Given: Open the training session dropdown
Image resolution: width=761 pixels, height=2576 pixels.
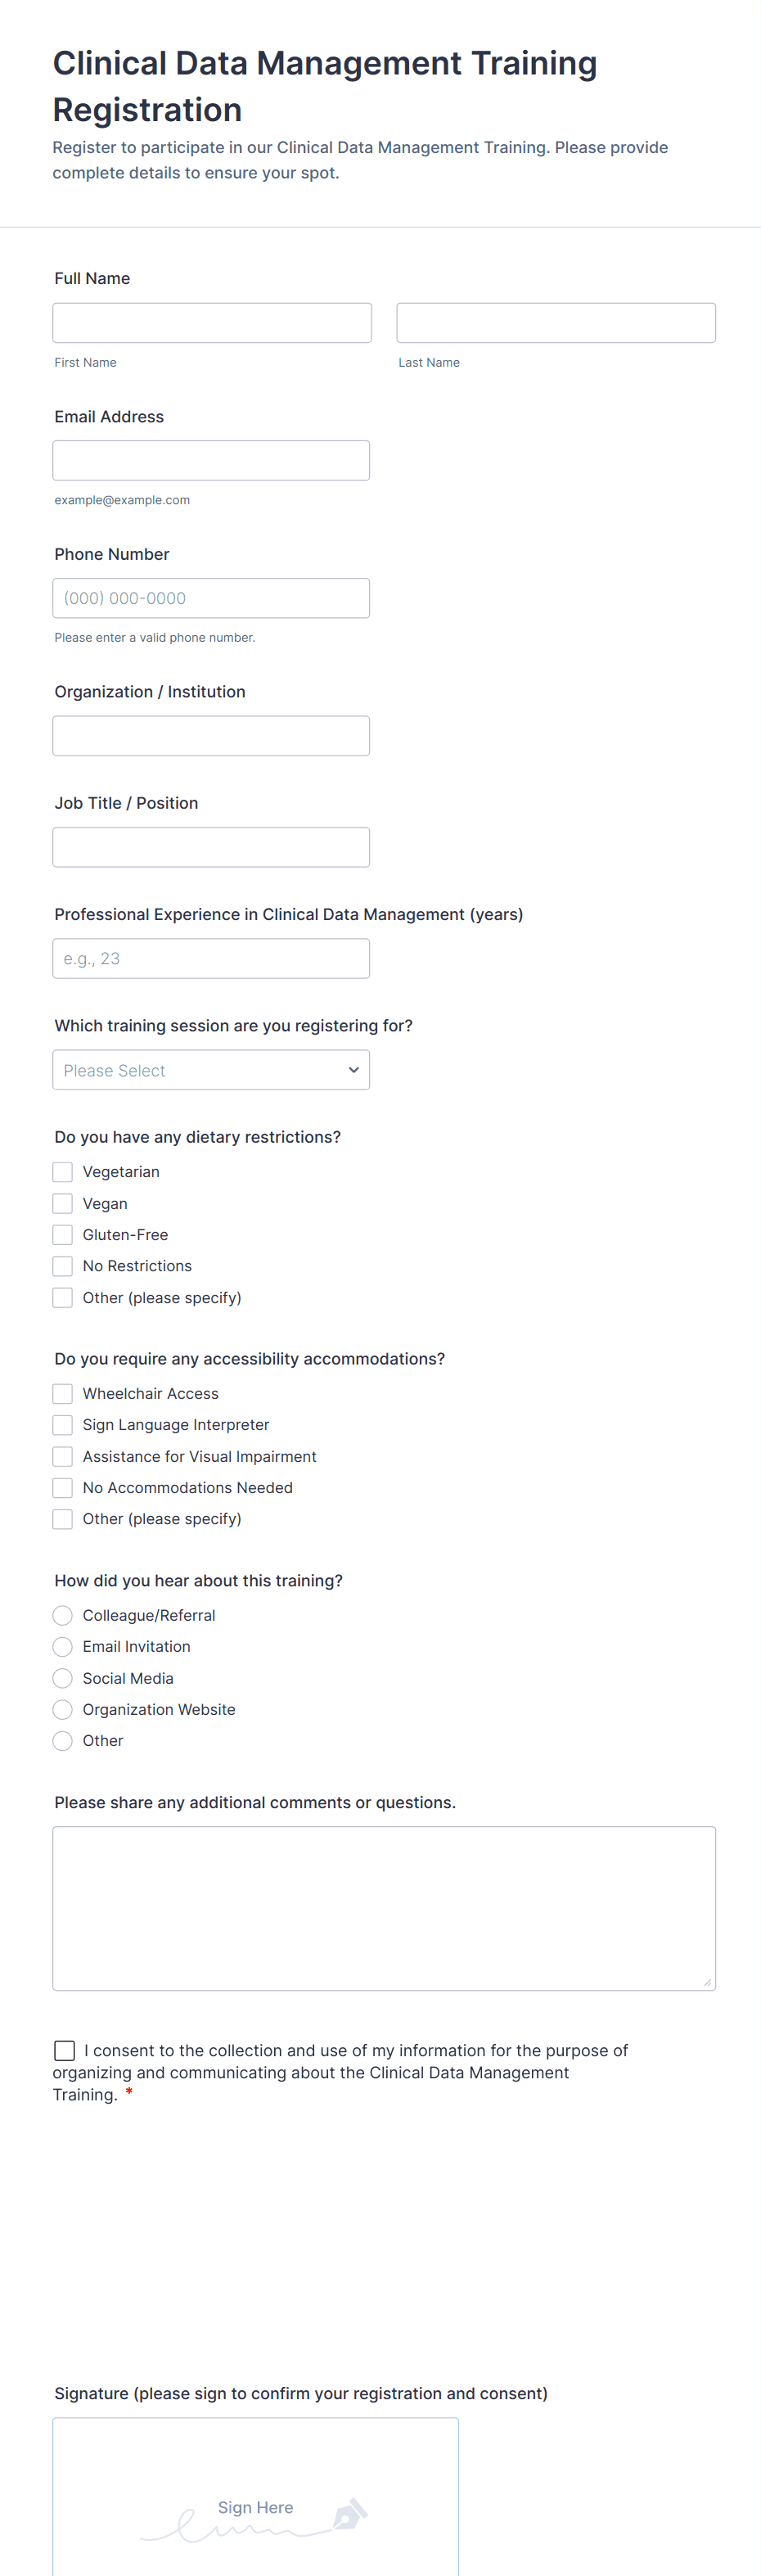Looking at the screenshot, I should click(211, 1069).
